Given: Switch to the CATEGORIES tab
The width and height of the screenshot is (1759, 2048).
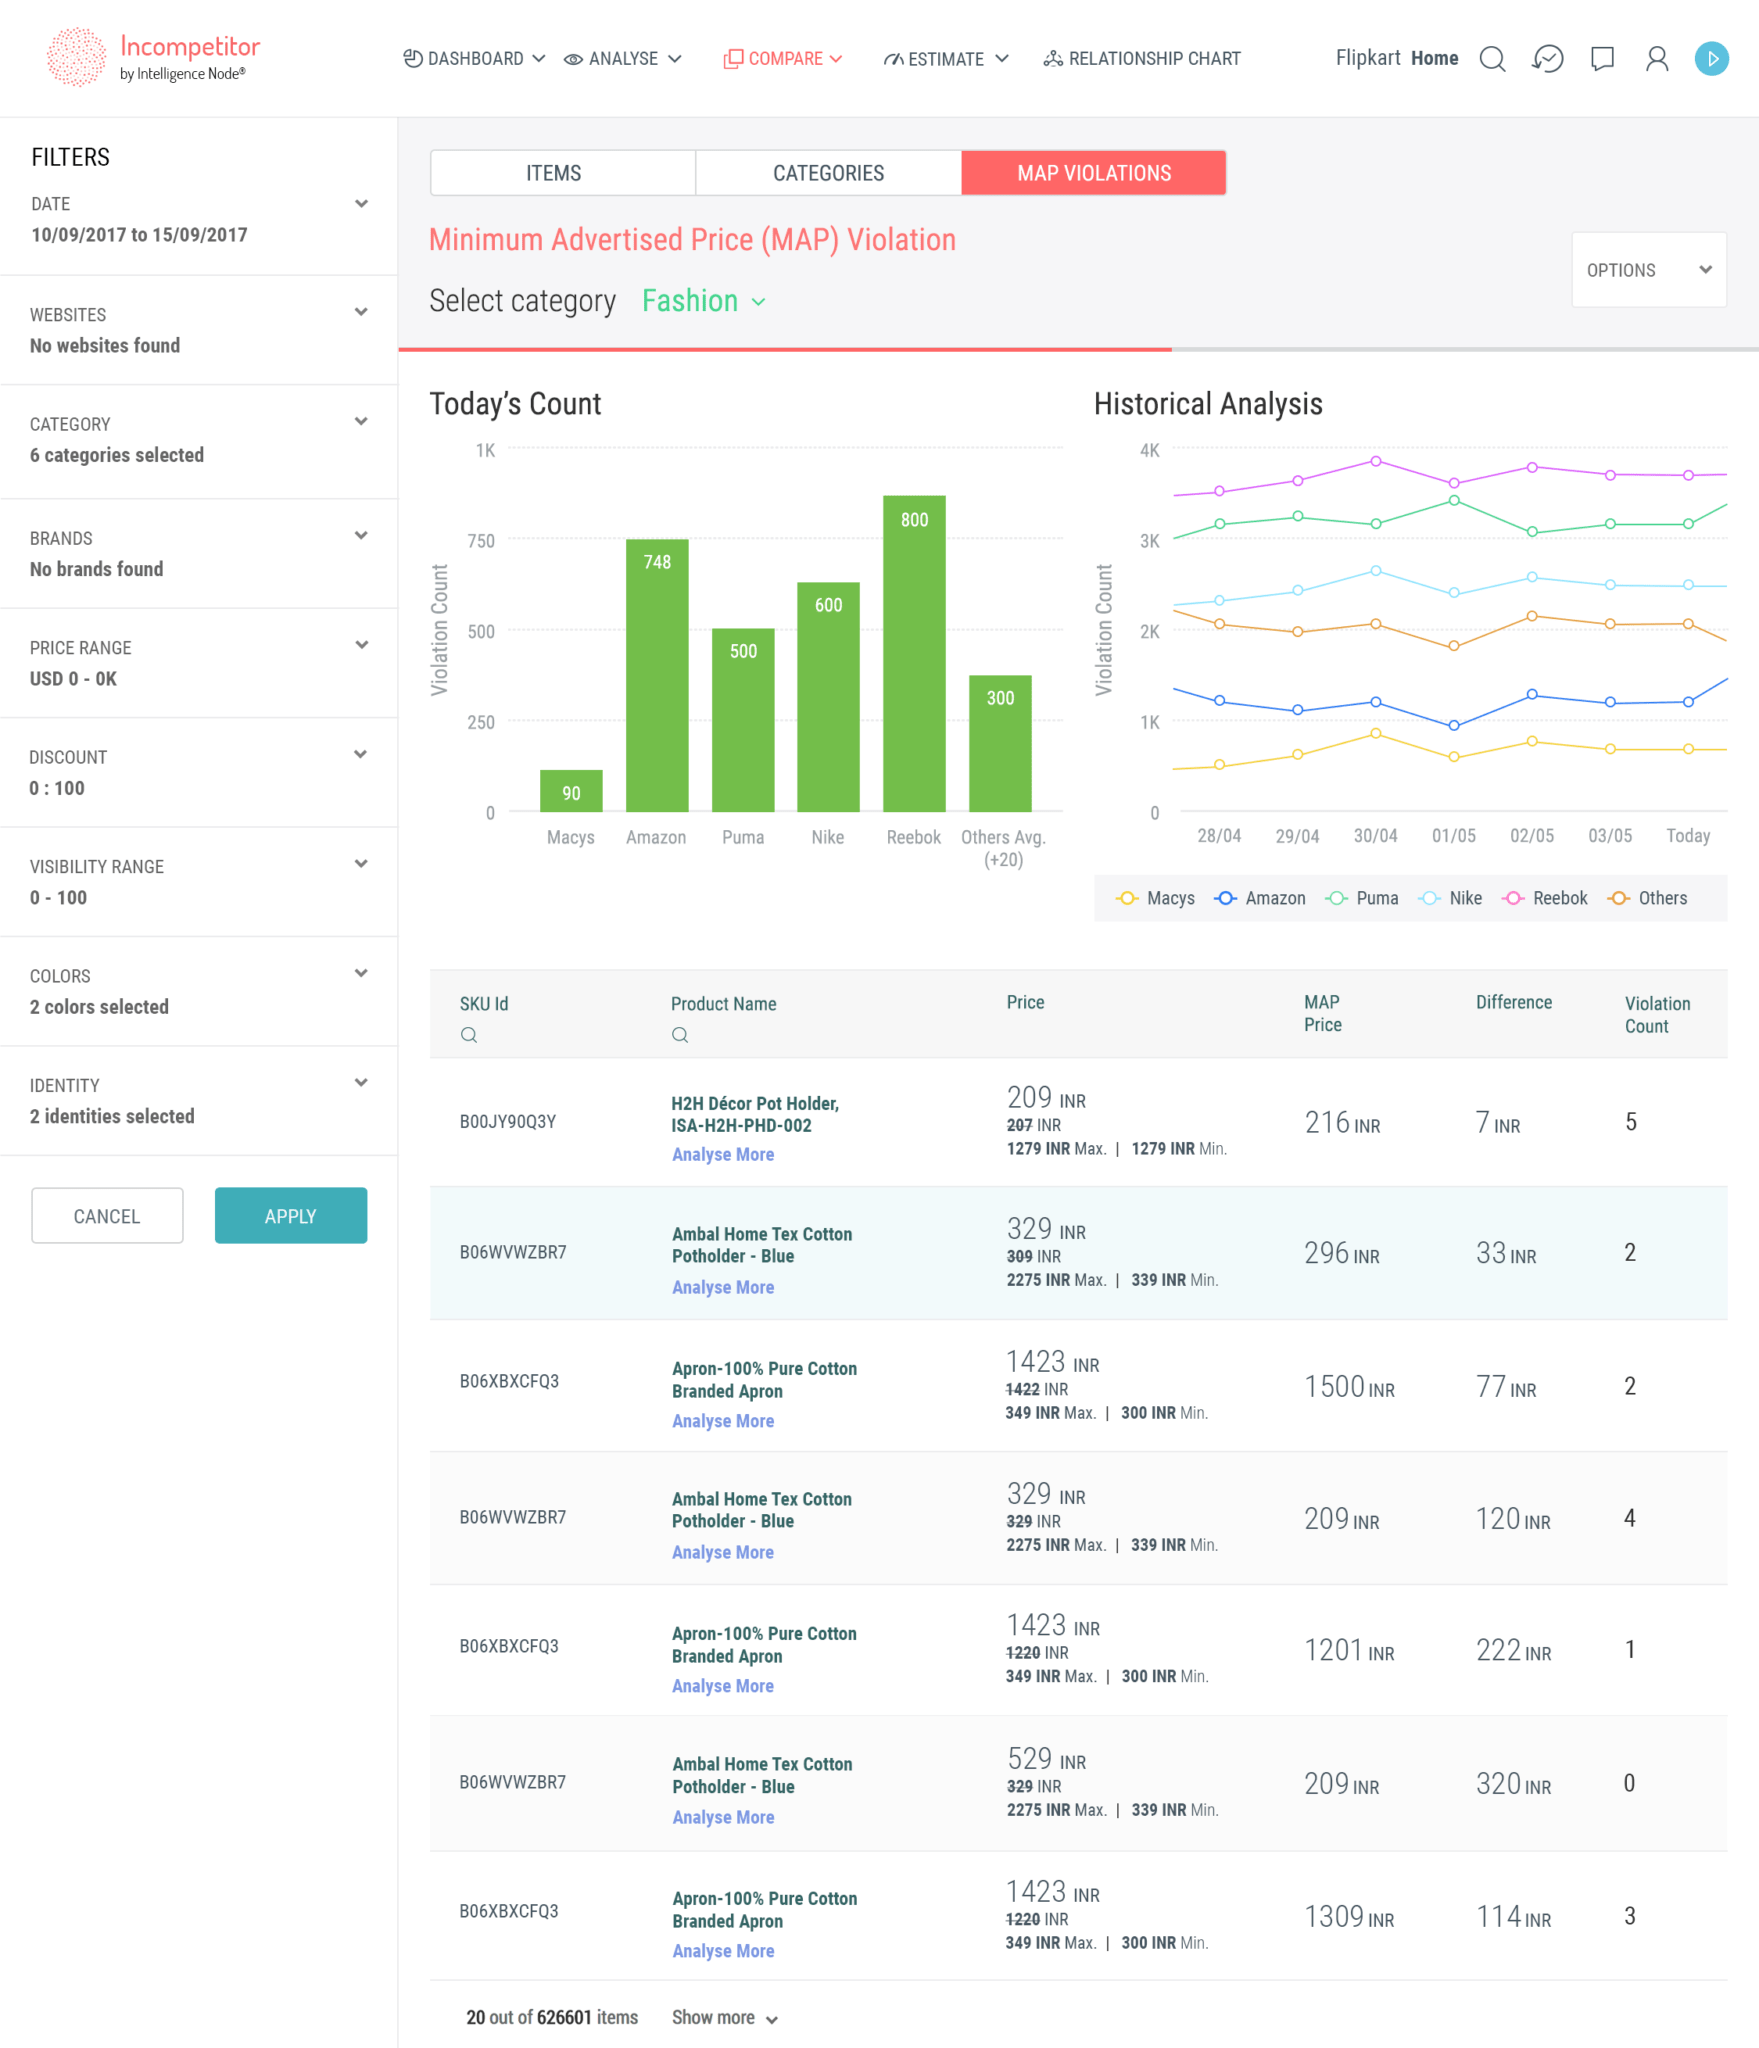Looking at the screenshot, I should coord(827,172).
